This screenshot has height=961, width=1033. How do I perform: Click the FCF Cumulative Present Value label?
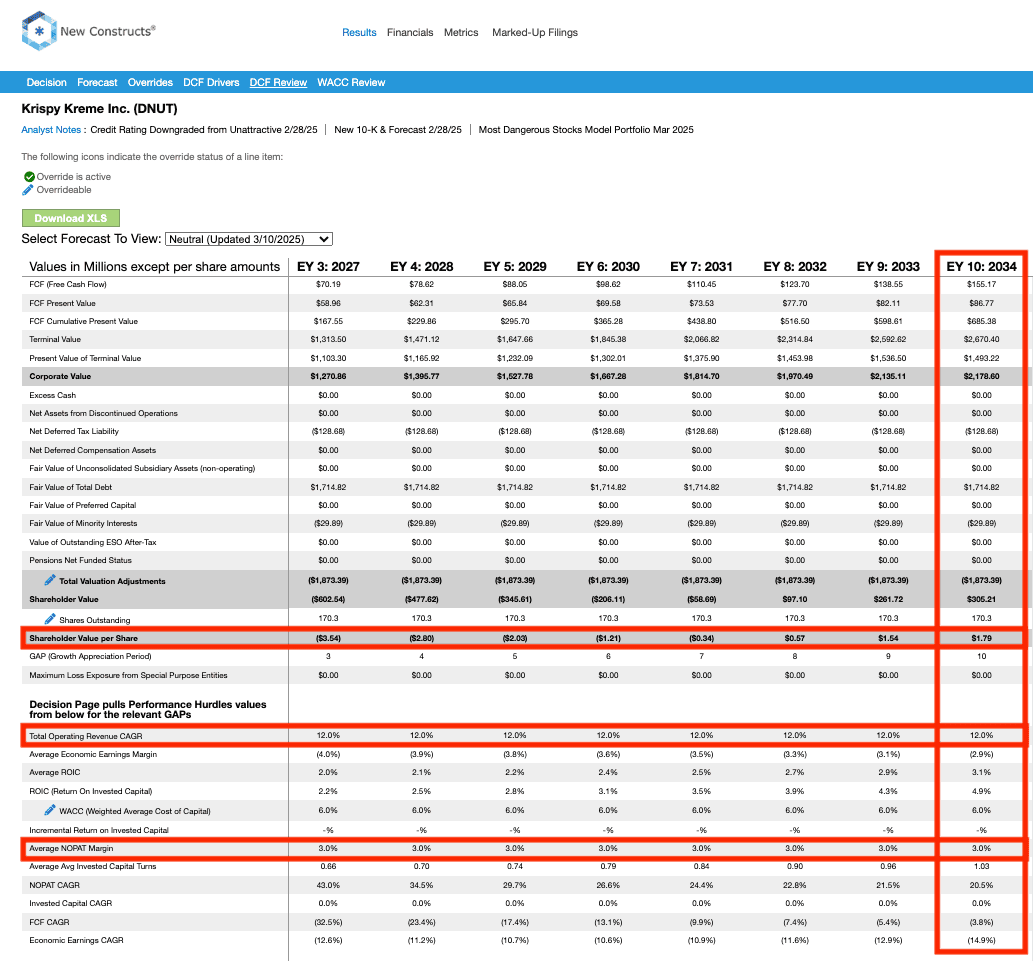(x=84, y=321)
